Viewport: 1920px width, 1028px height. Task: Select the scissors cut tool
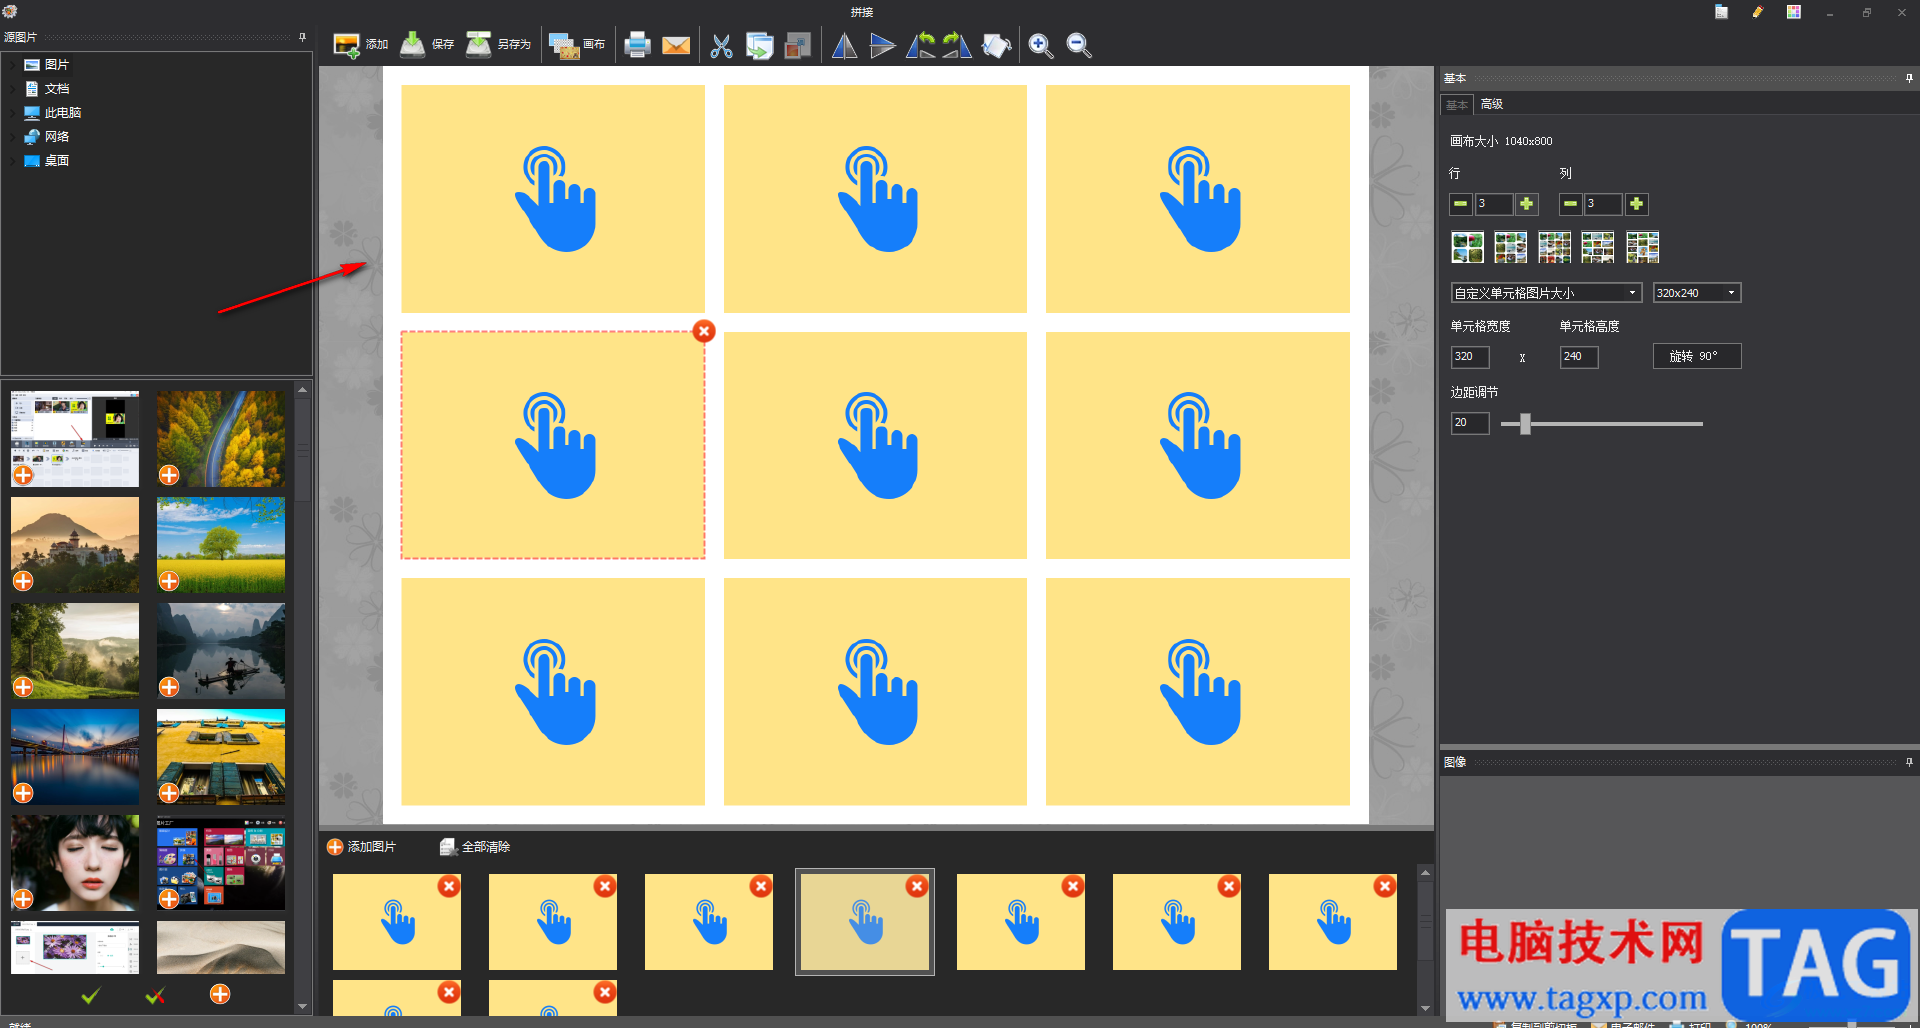point(721,45)
